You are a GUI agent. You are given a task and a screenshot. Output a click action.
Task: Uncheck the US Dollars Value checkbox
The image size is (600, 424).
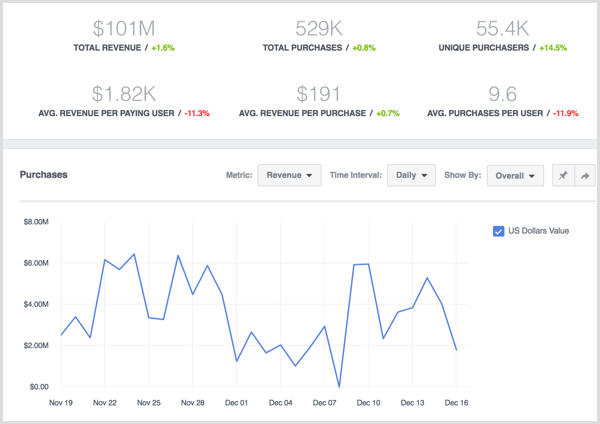tap(498, 231)
